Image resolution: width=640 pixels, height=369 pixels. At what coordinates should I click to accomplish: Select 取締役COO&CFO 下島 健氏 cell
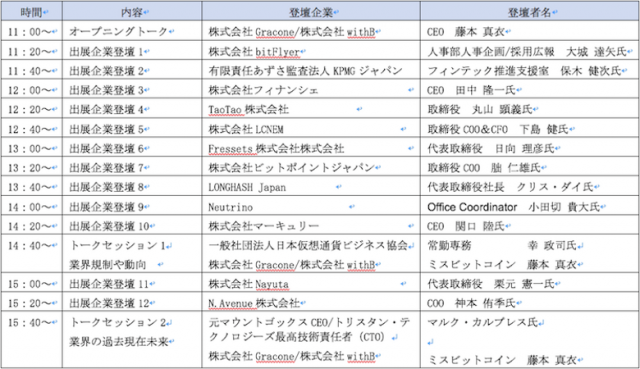pyautogui.click(x=530, y=129)
